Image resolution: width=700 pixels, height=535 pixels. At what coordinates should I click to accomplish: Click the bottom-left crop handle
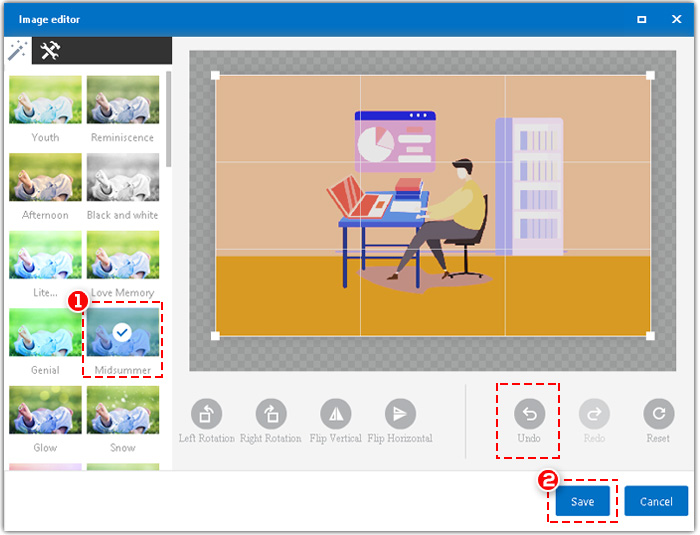point(215,336)
